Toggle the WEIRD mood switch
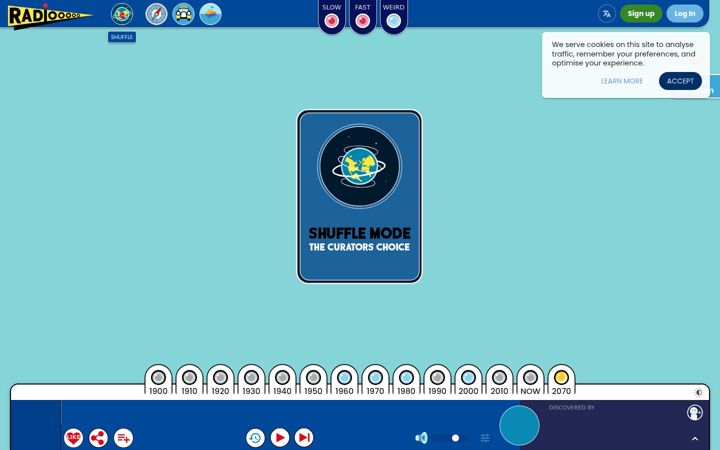 [x=394, y=21]
